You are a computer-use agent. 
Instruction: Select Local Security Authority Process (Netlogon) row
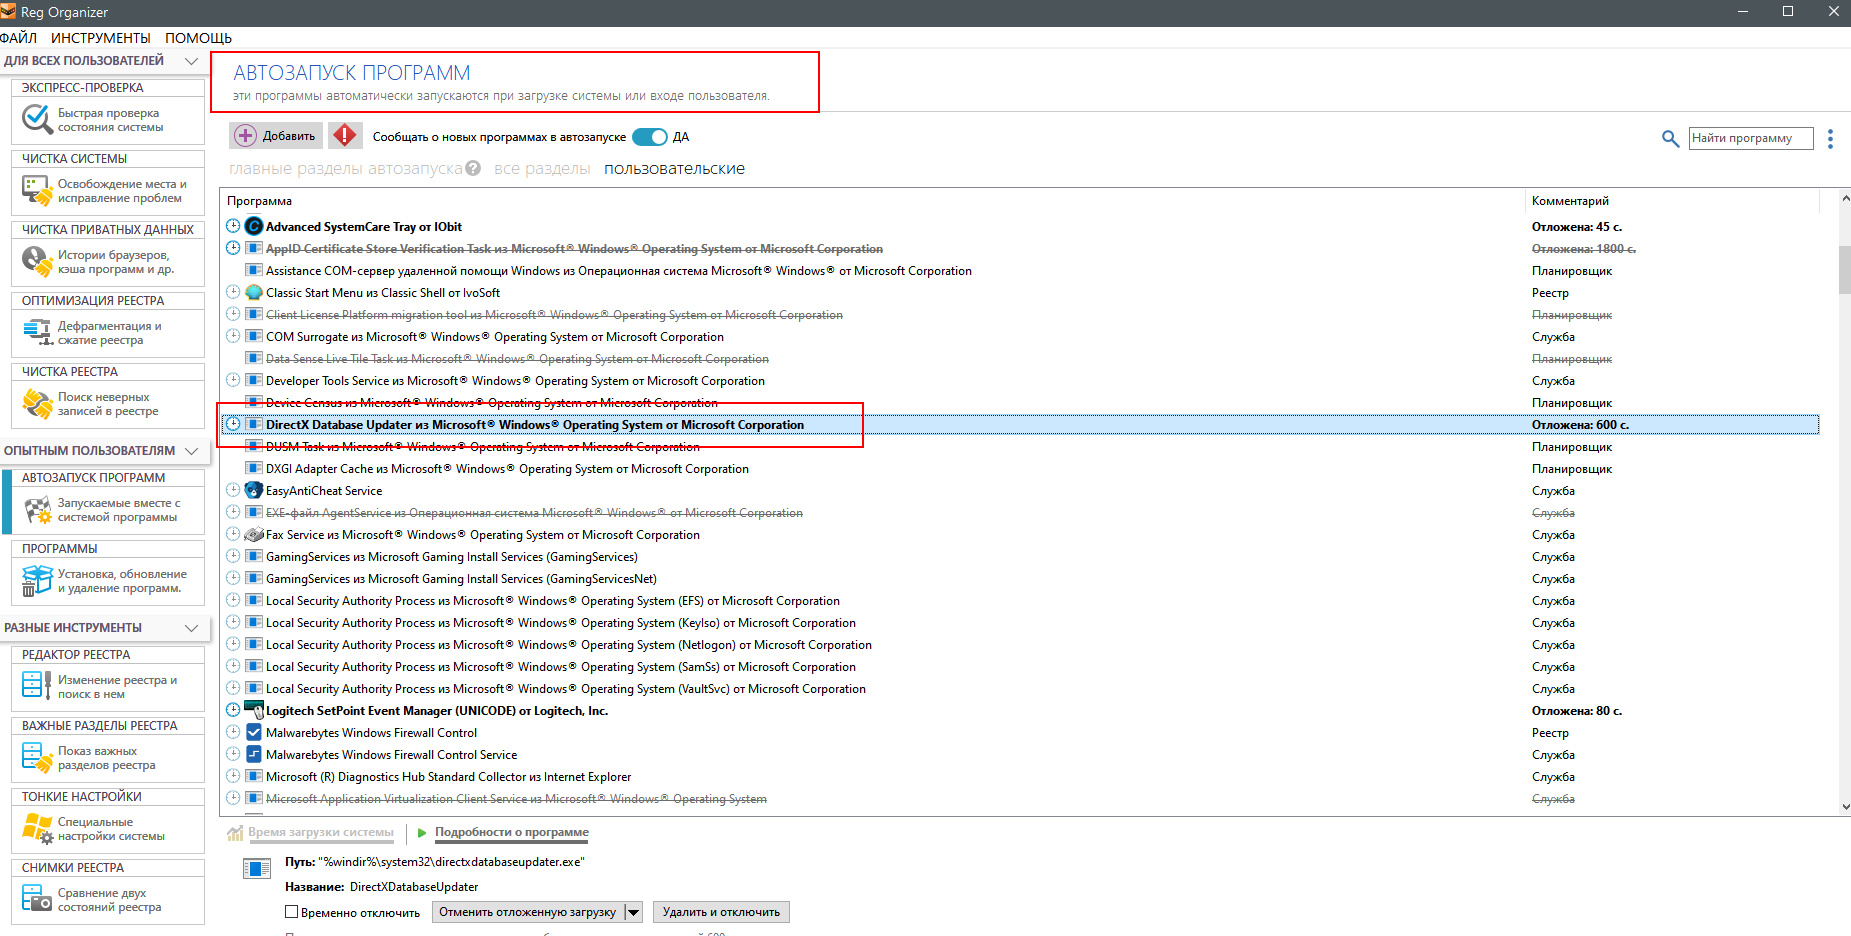pyautogui.click(x=1020, y=645)
